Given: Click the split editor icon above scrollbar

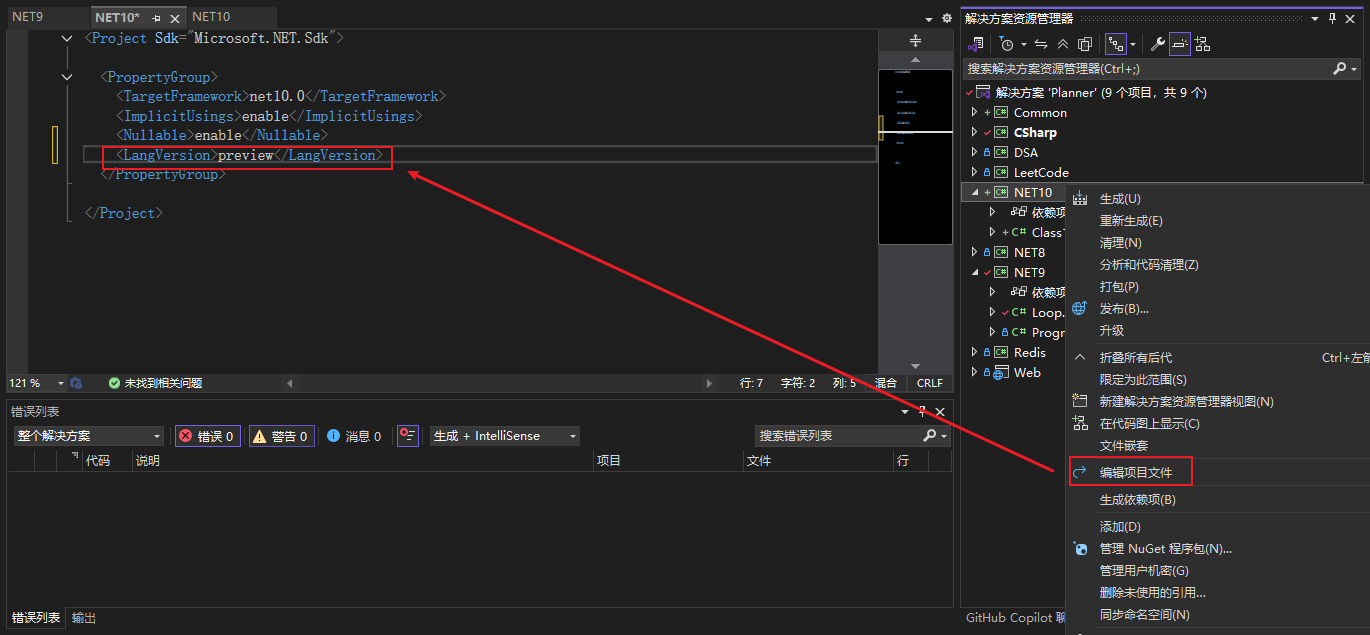Looking at the screenshot, I should (x=915, y=40).
